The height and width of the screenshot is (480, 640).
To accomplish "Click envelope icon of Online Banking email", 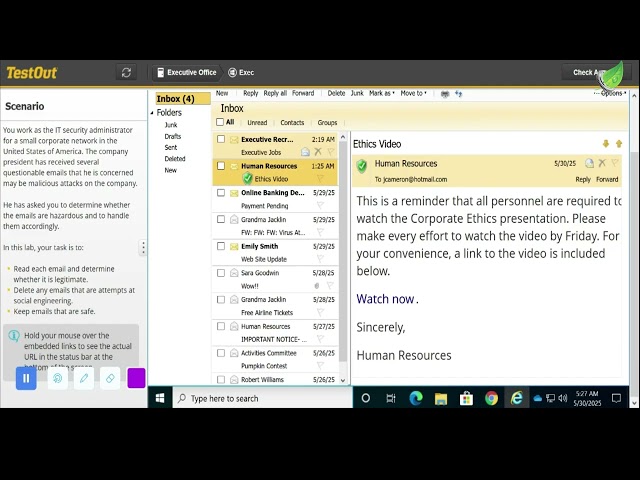I will 234,193.
